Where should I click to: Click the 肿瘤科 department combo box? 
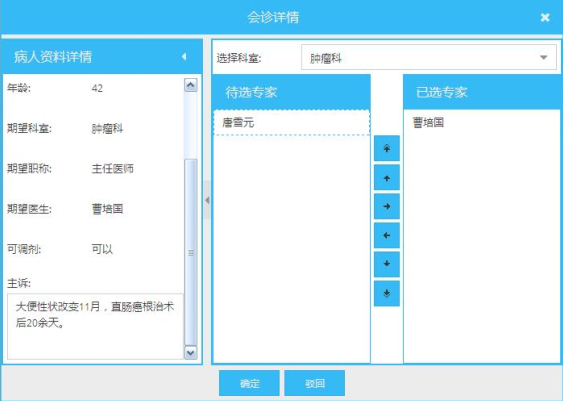tap(429, 57)
